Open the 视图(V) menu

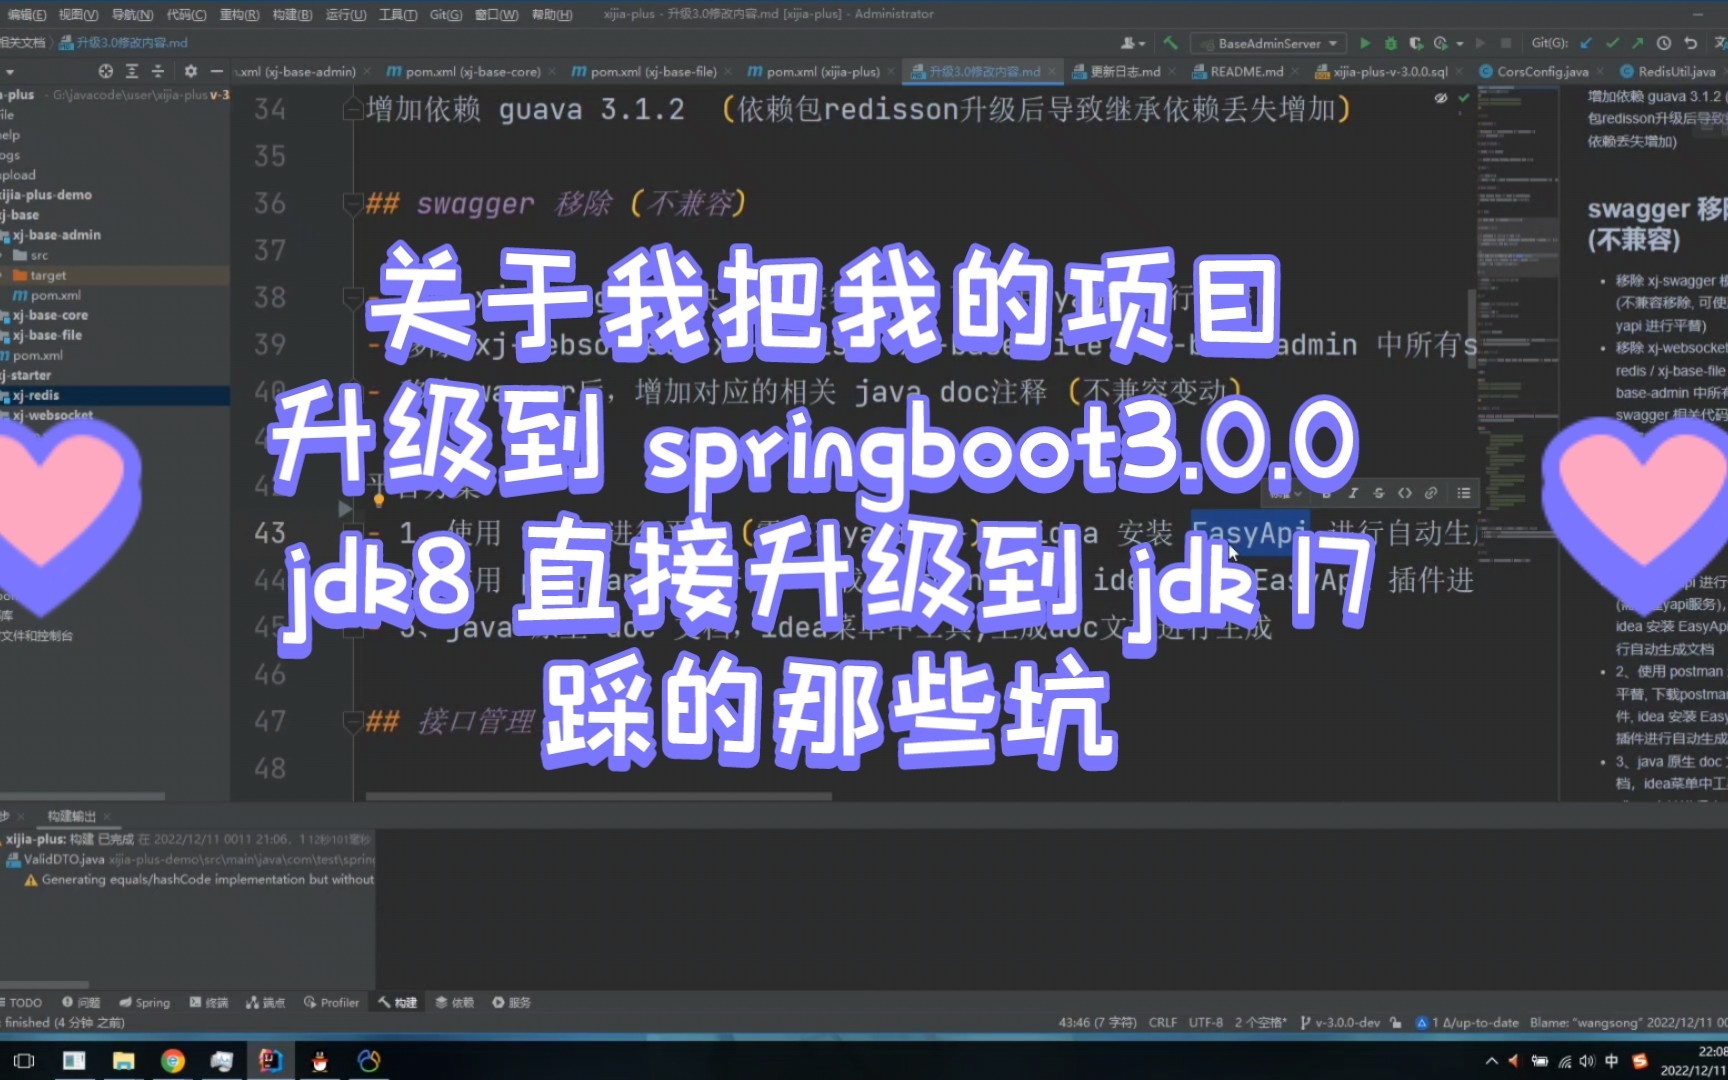tap(78, 14)
